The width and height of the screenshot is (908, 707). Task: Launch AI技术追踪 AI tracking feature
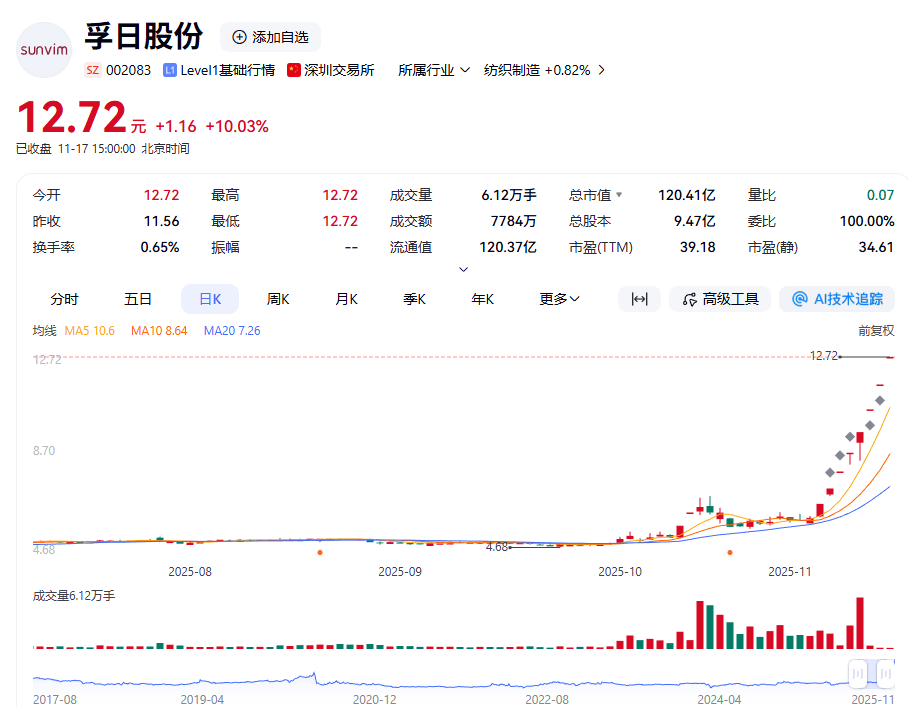[837, 299]
